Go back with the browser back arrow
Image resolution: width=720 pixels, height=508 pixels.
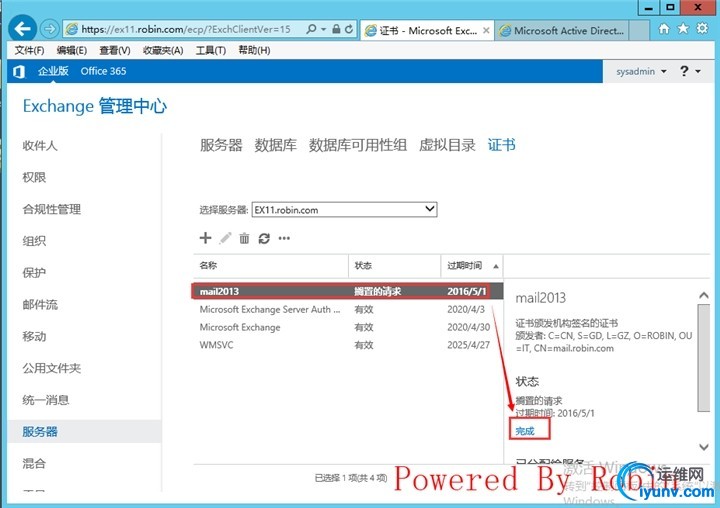point(22,29)
